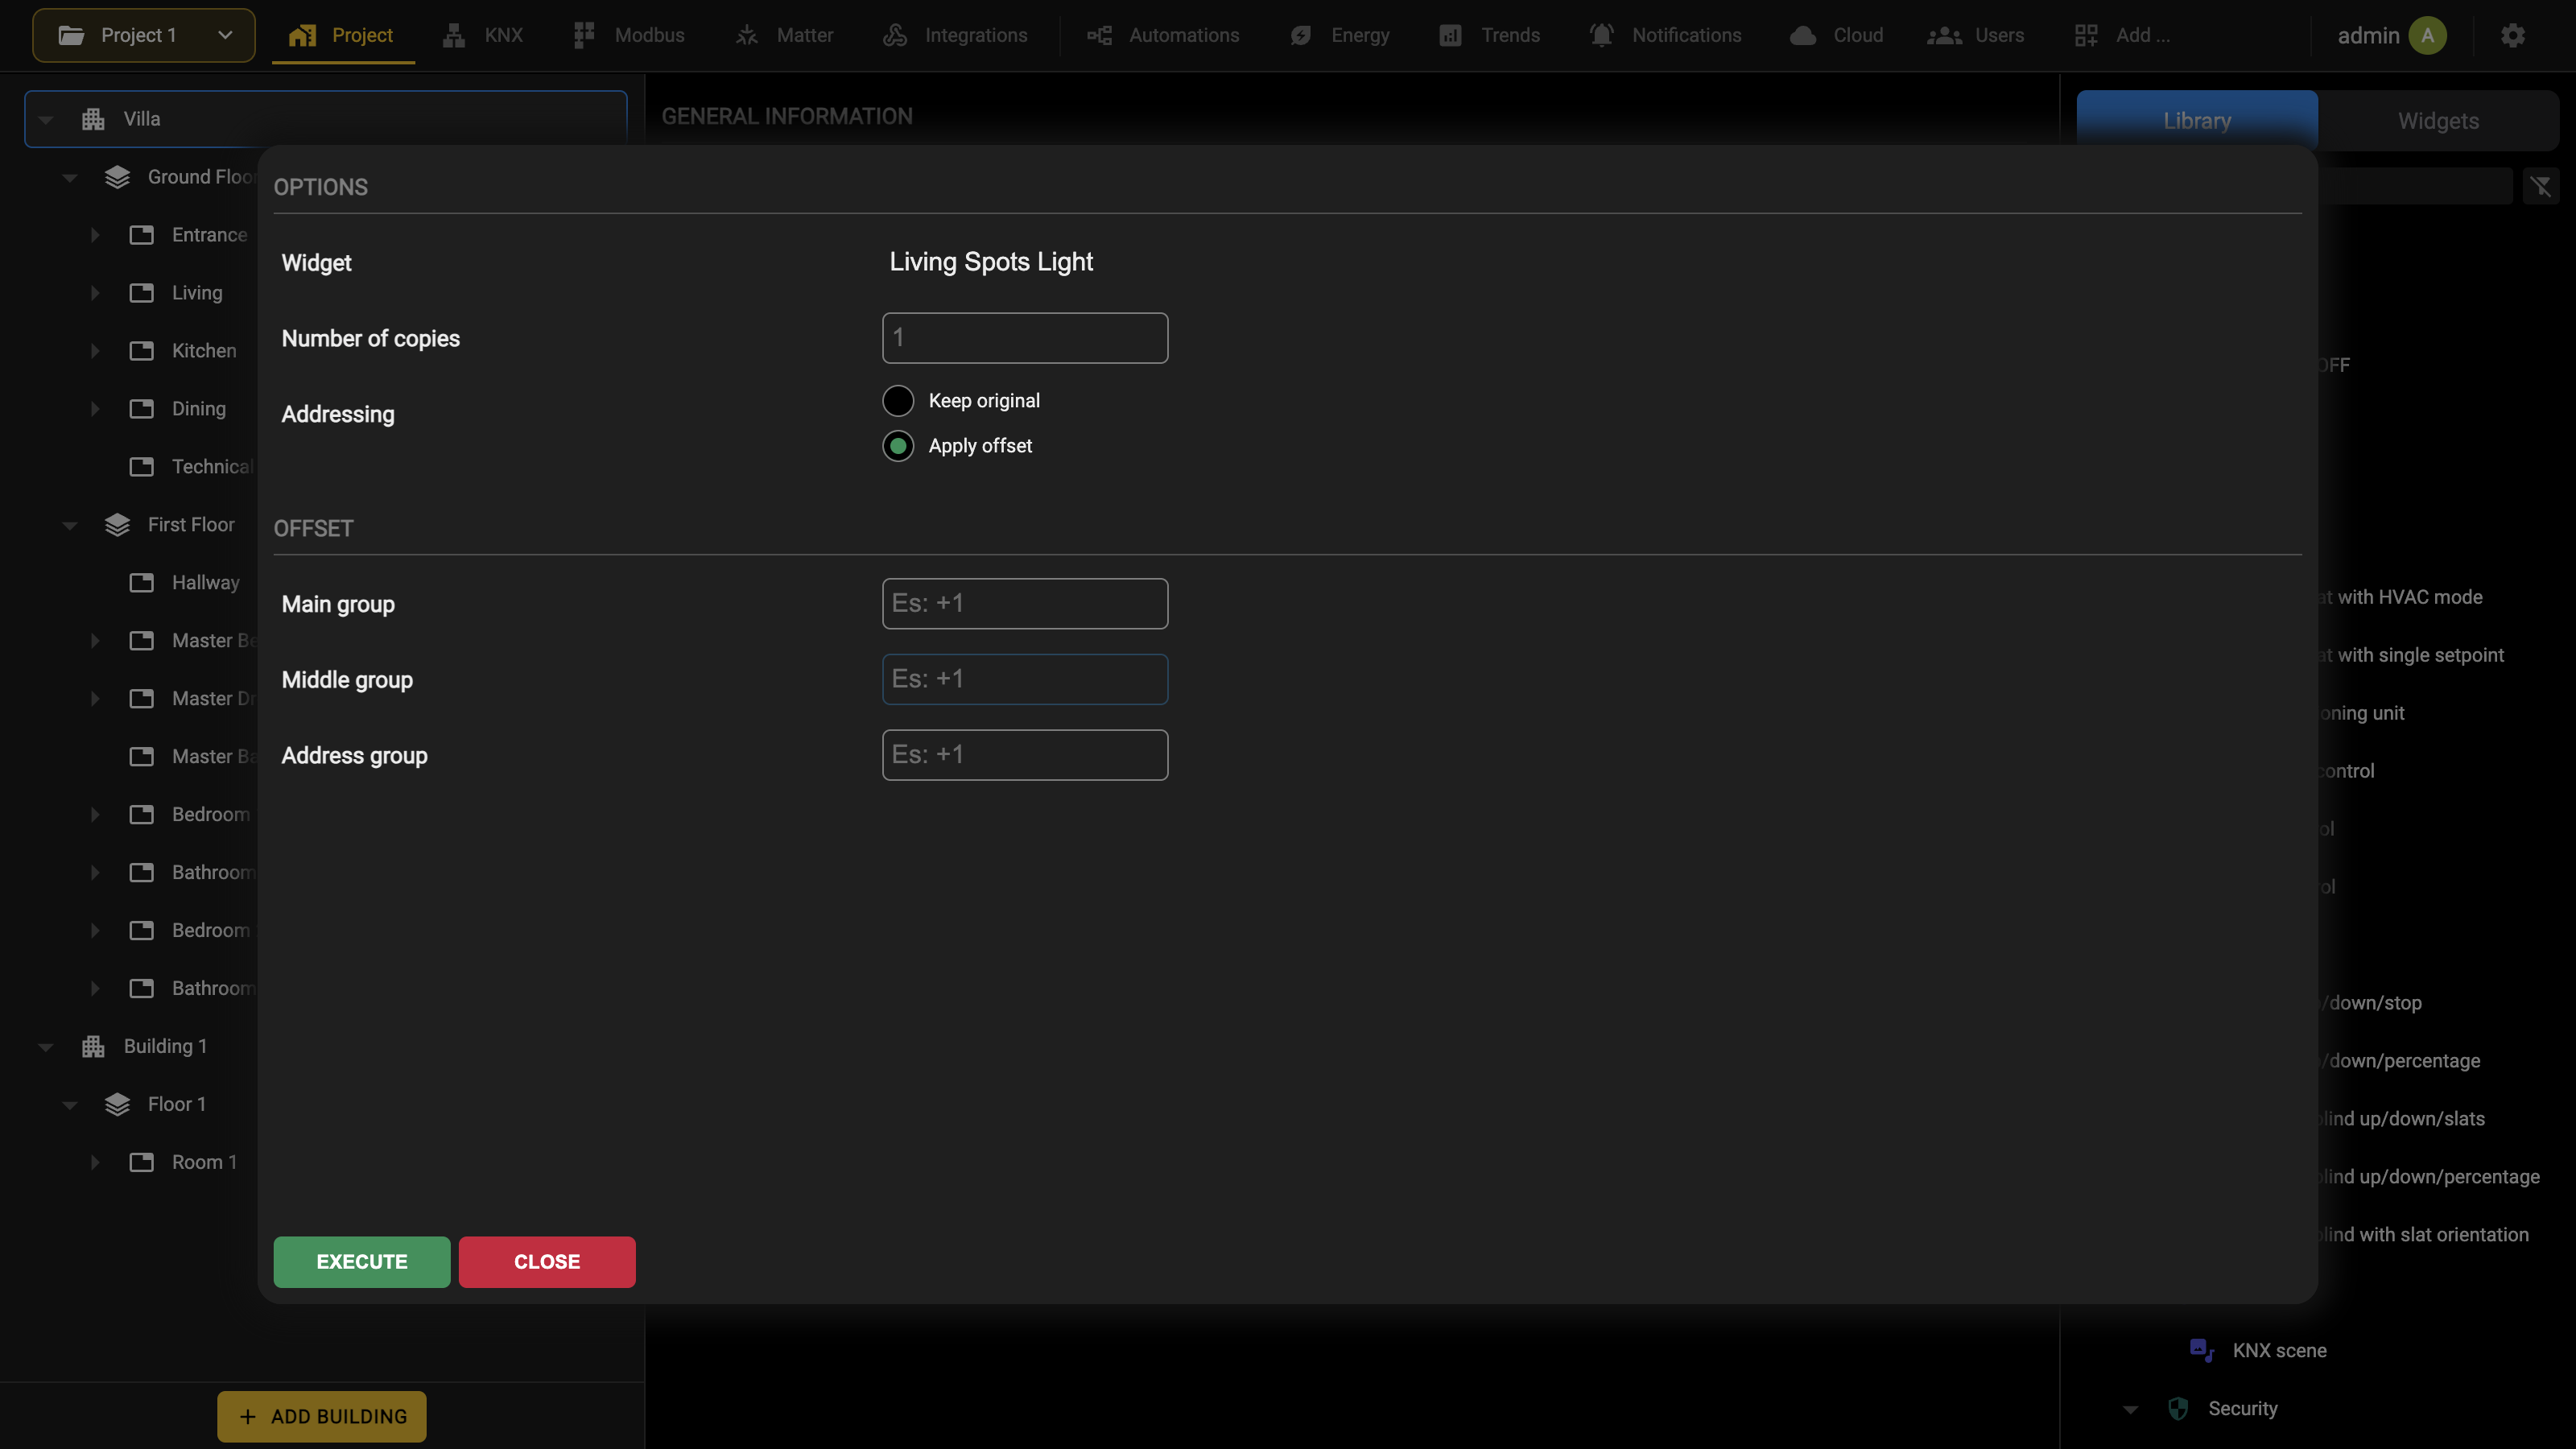Select the Hallway room in tree
The height and width of the screenshot is (1449, 2576).
pos(205,583)
